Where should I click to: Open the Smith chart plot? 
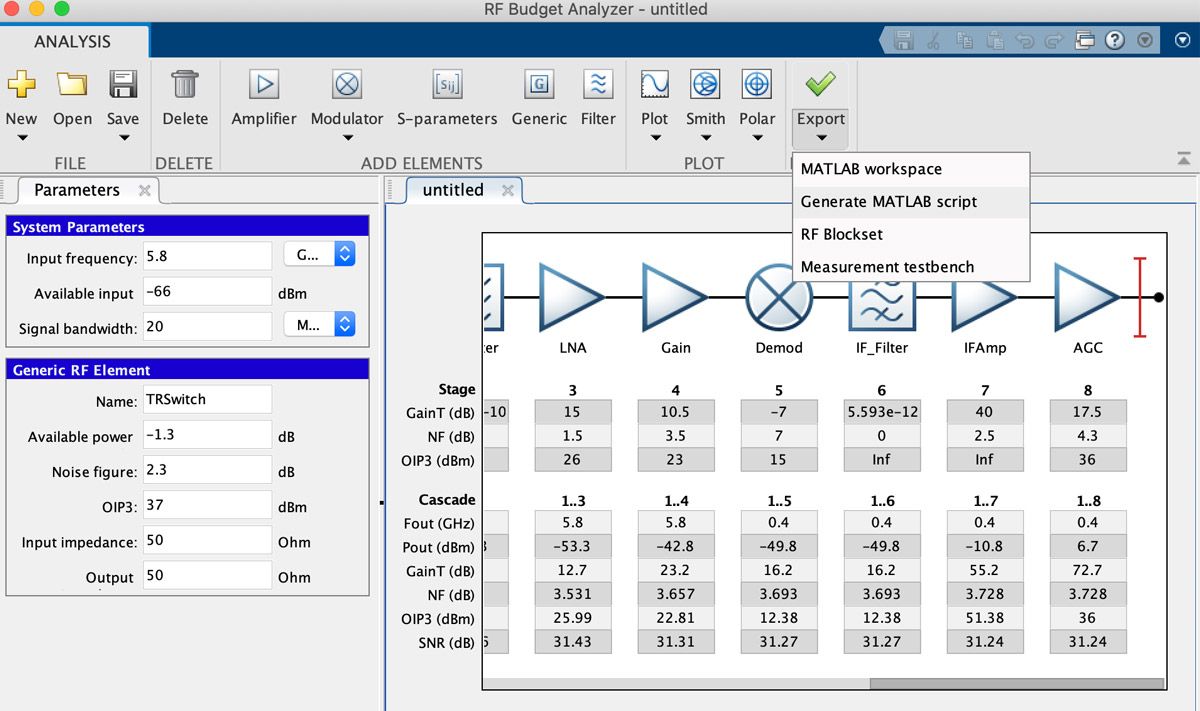click(x=705, y=86)
